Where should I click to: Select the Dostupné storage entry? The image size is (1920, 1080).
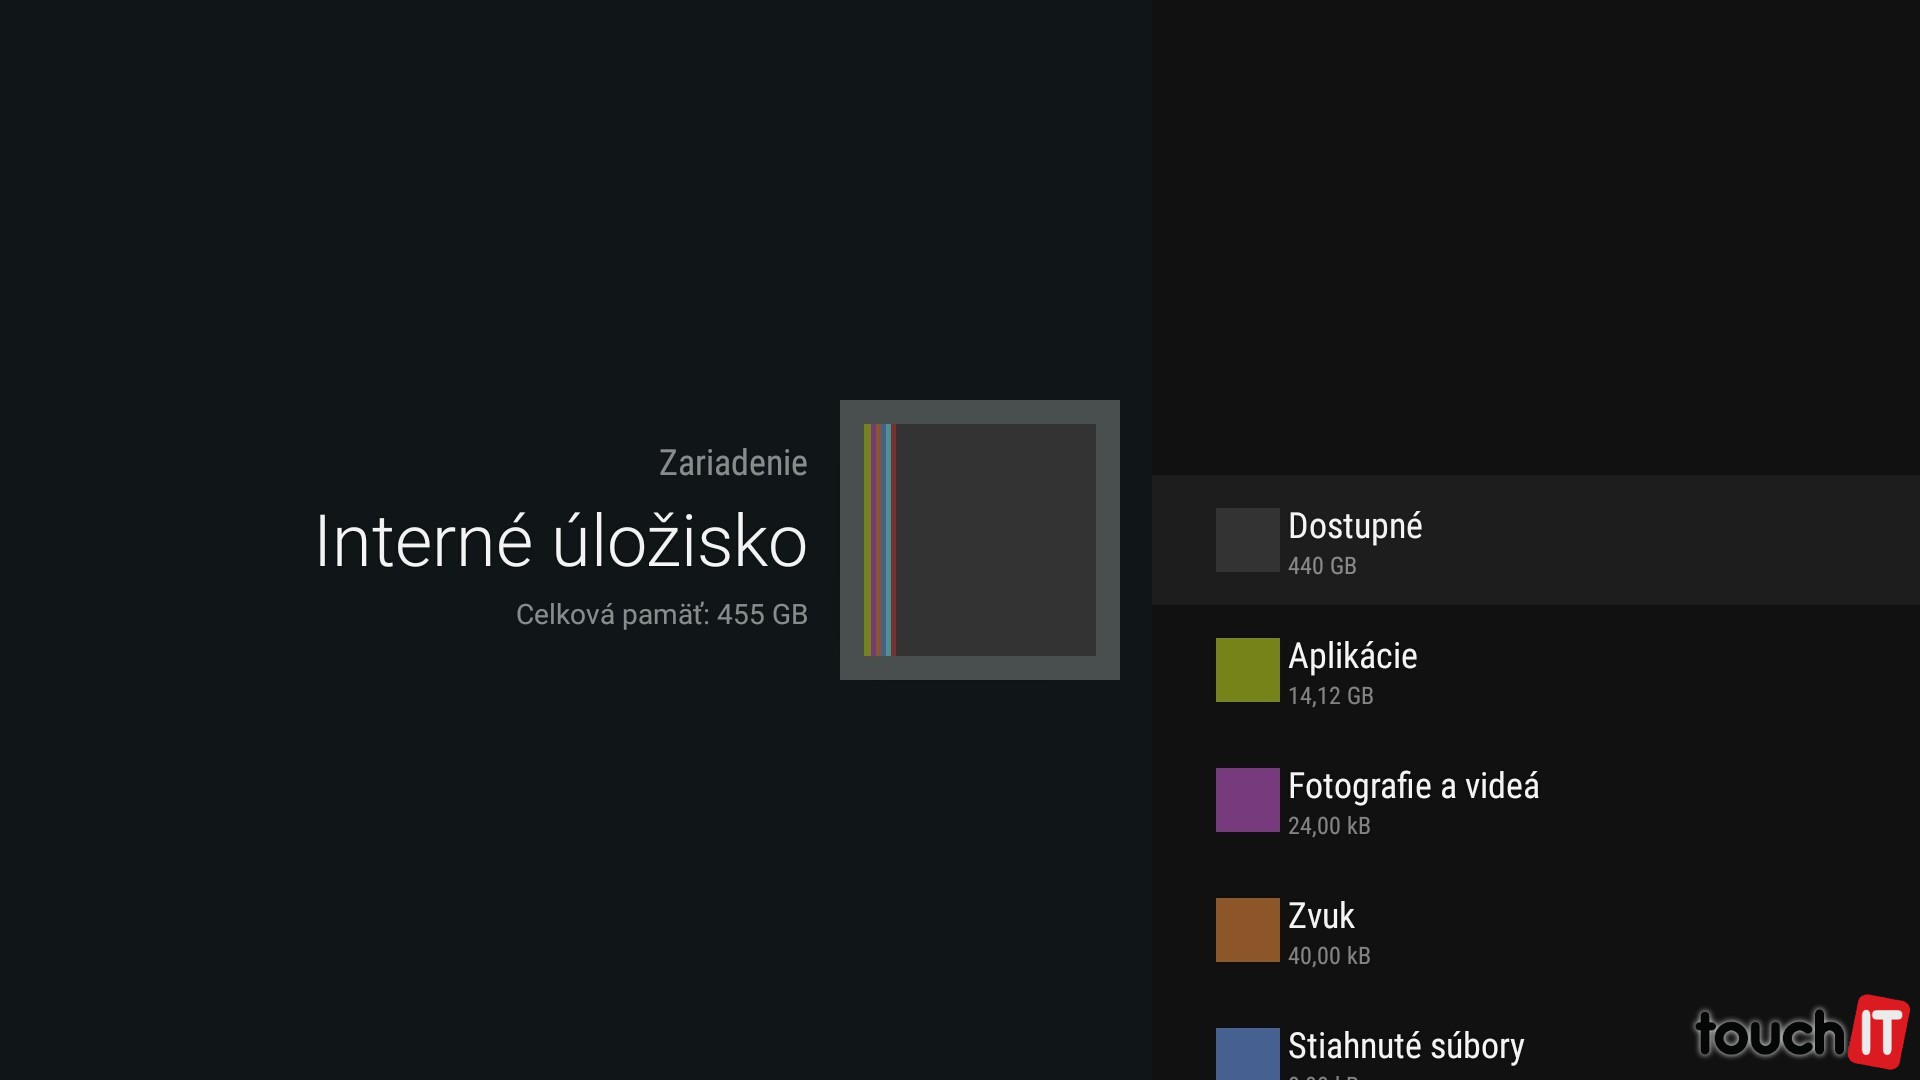point(1355,526)
